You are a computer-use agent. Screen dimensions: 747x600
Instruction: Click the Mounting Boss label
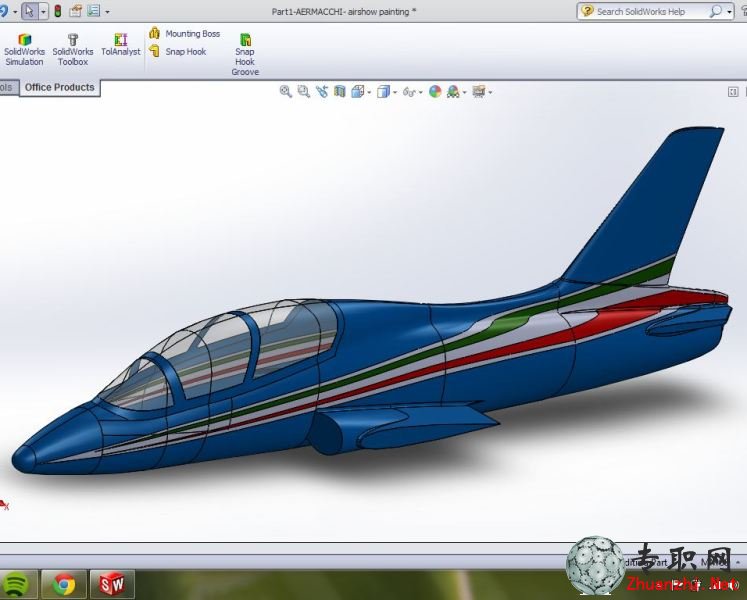click(192, 34)
